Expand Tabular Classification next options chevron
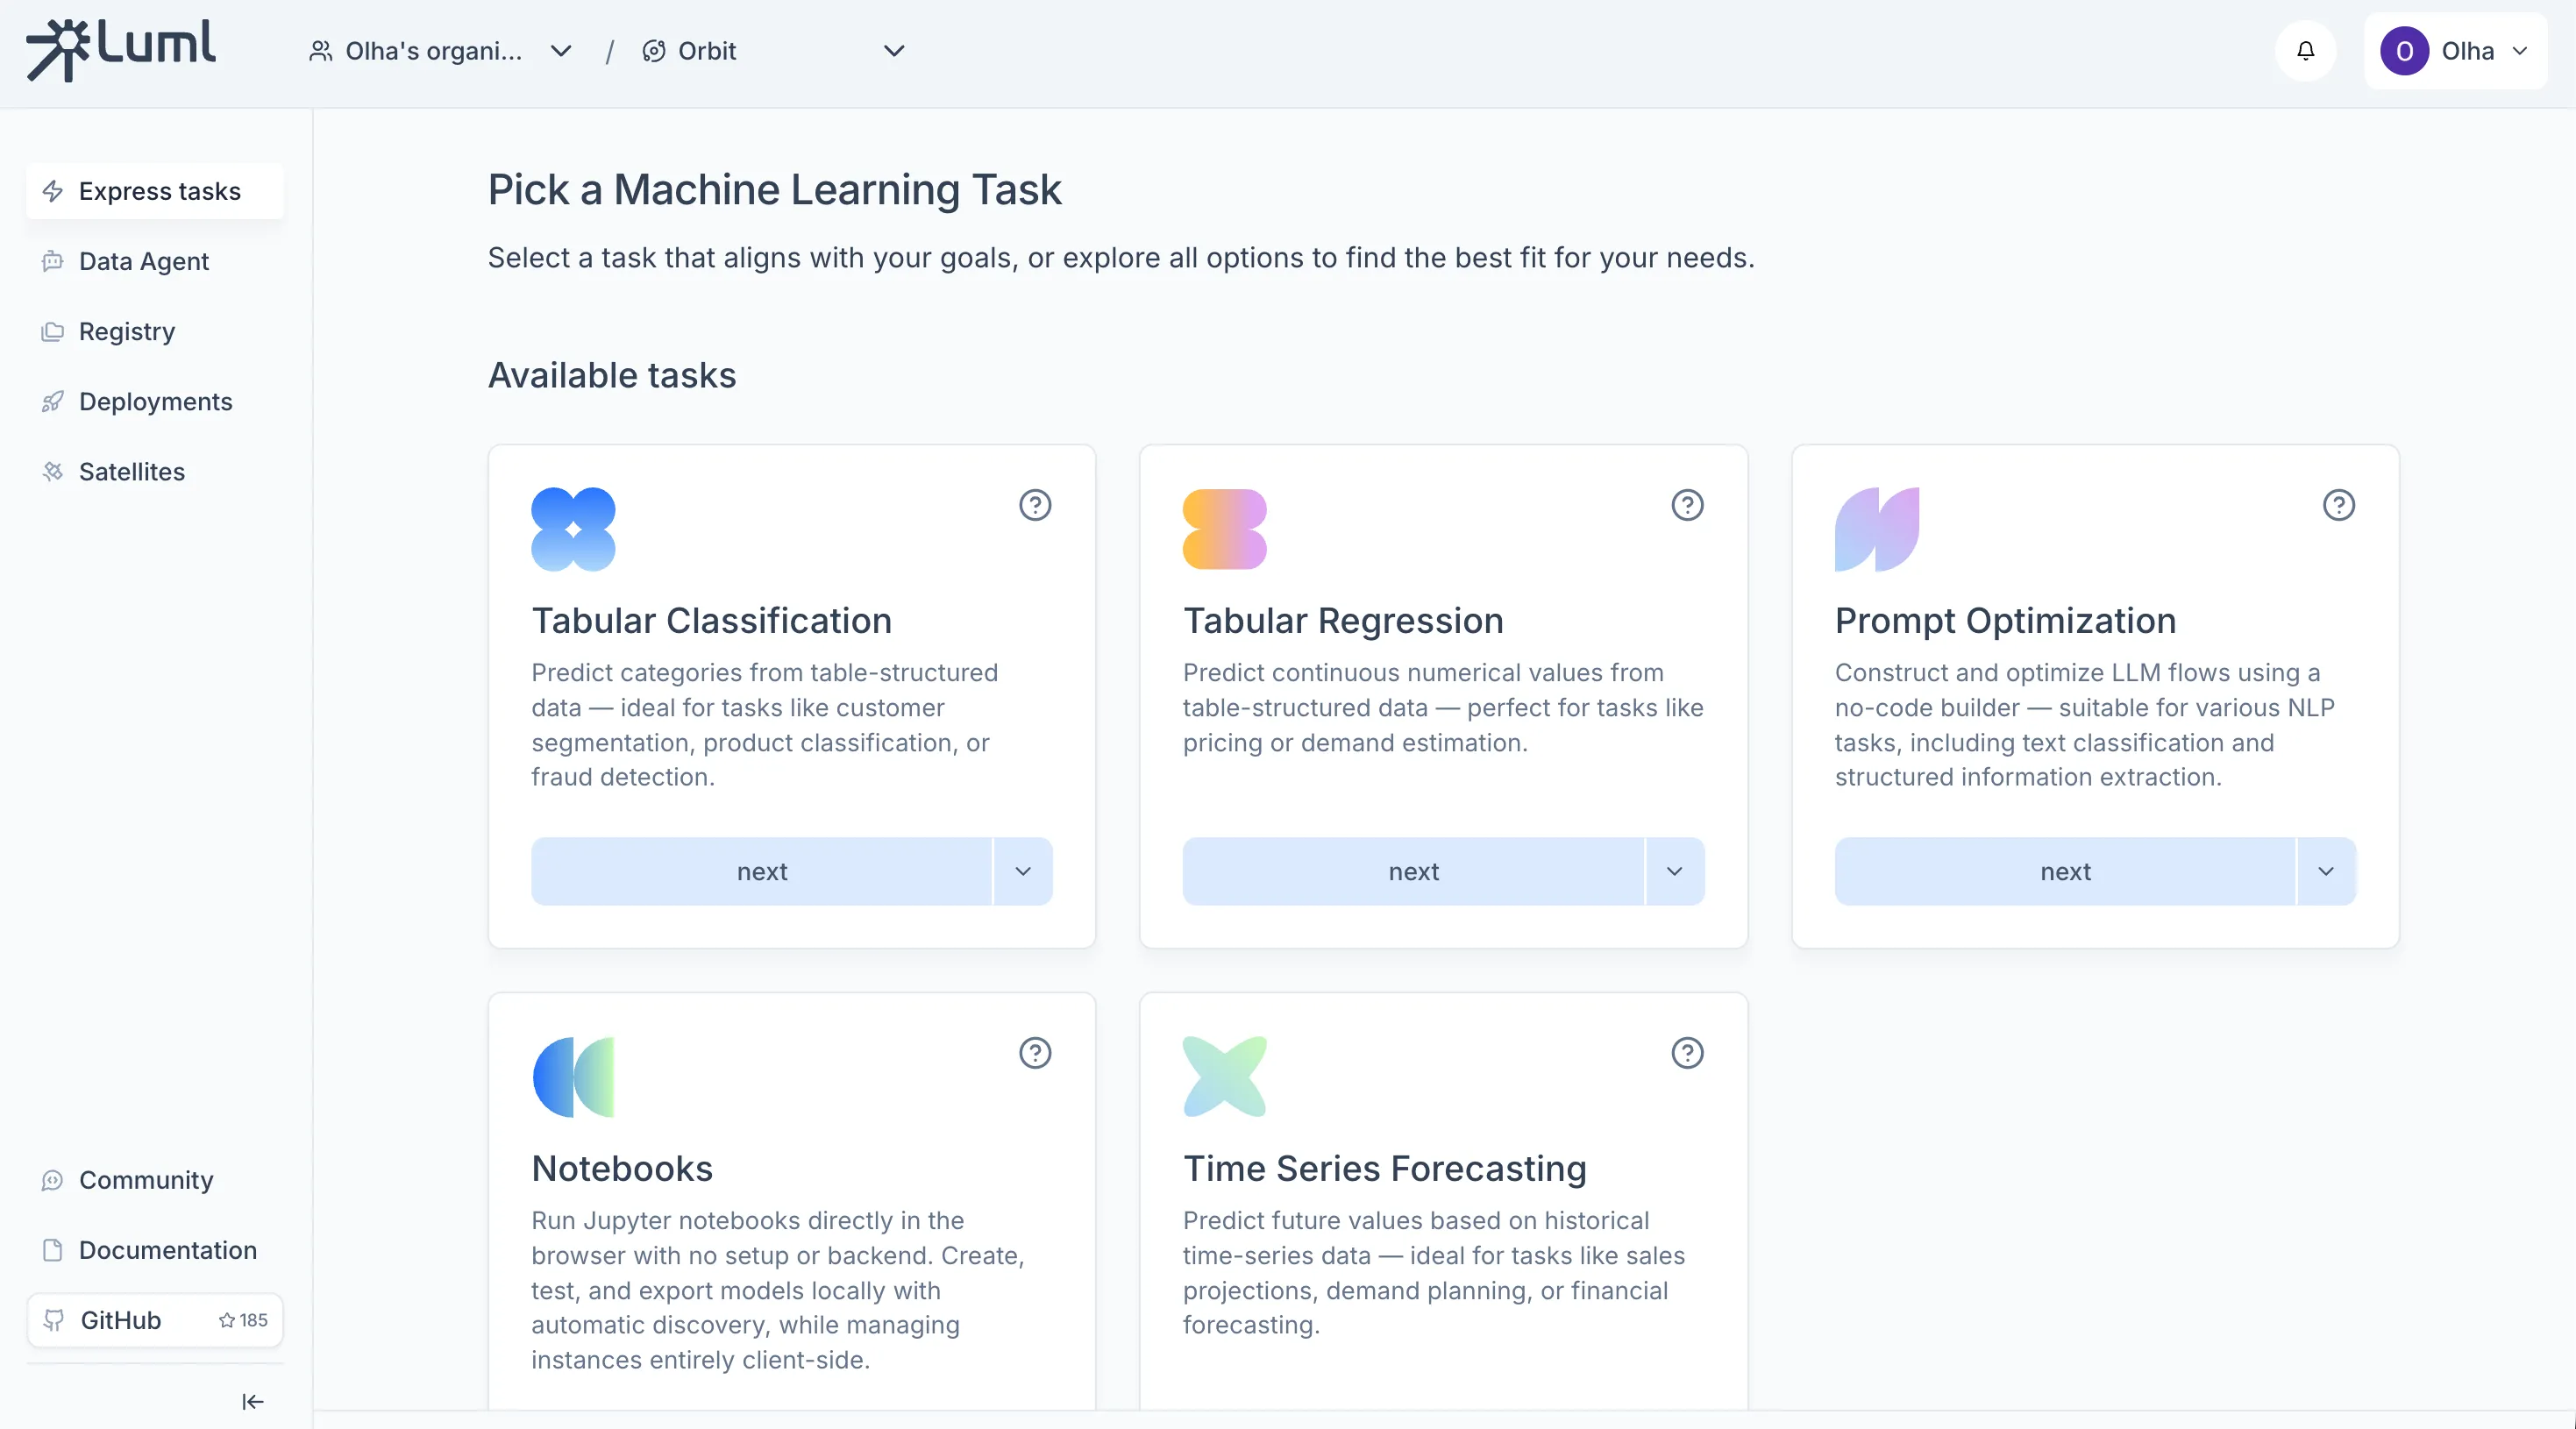The height and width of the screenshot is (1429, 2576). (1023, 871)
